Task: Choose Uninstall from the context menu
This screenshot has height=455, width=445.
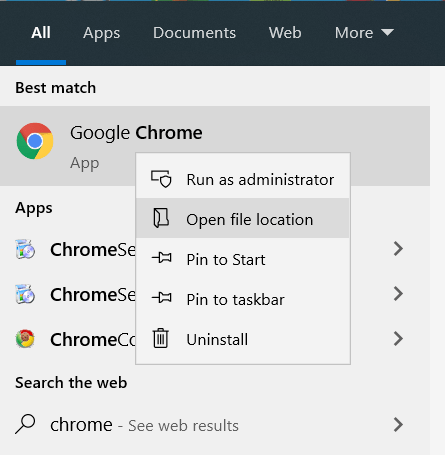Action: pyautogui.click(x=243, y=339)
